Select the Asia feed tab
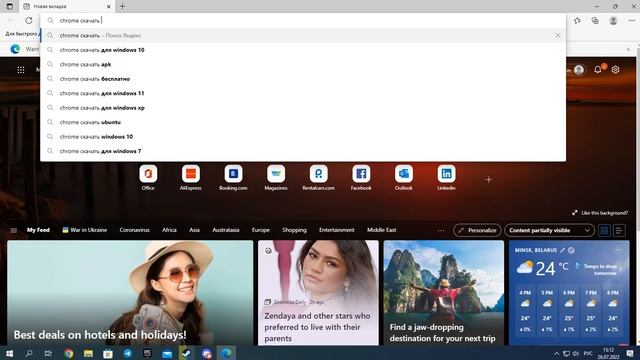The width and height of the screenshot is (640, 360). pyautogui.click(x=194, y=230)
